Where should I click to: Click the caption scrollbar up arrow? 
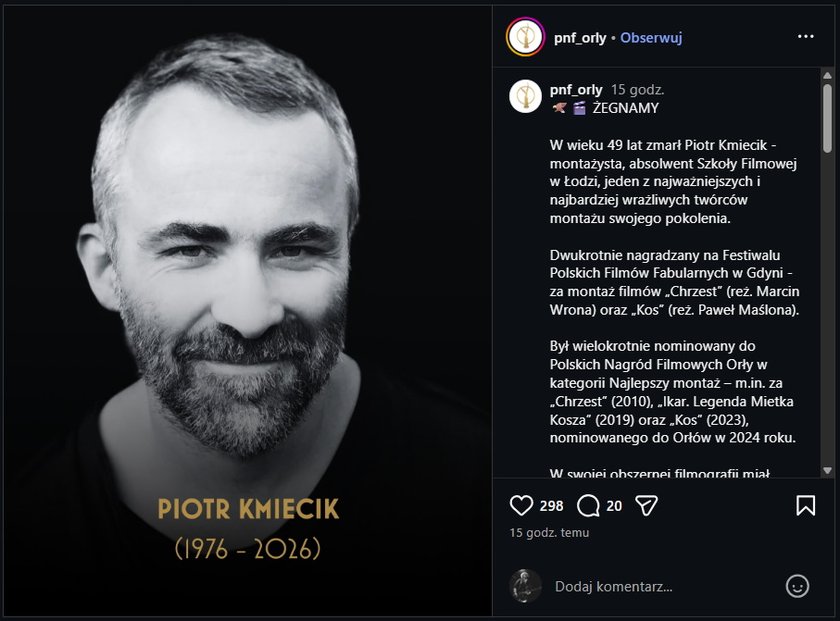click(827, 76)
